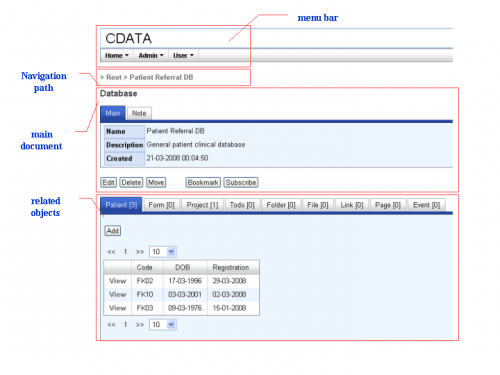Screen dimensions: 500x375
Task: Go to next page below the table
Action: tap(140, 325)
